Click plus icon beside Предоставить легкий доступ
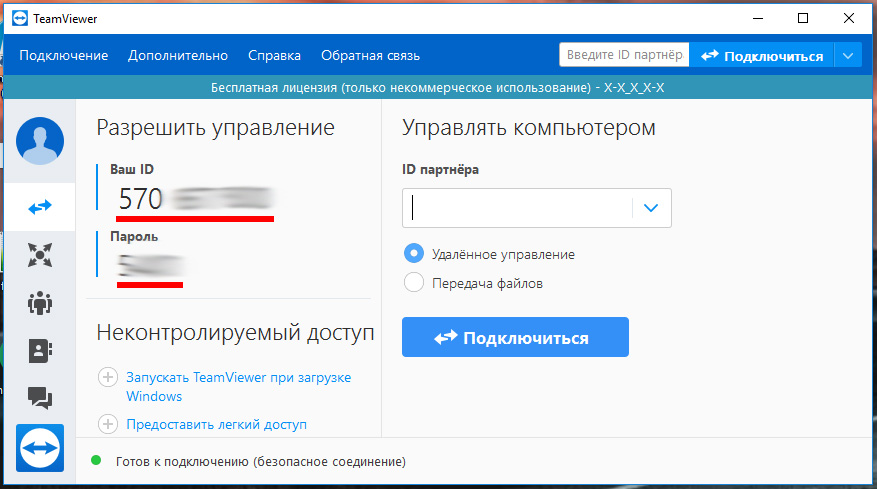Screen dimensions: 877x489 tap(108, 424)
